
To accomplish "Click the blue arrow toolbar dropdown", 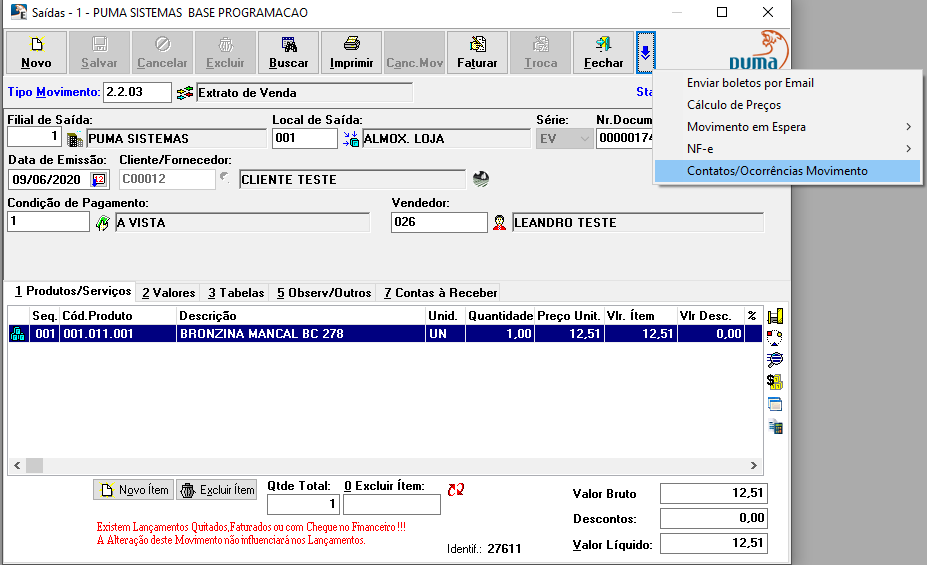I will click(x=646, y=52).
